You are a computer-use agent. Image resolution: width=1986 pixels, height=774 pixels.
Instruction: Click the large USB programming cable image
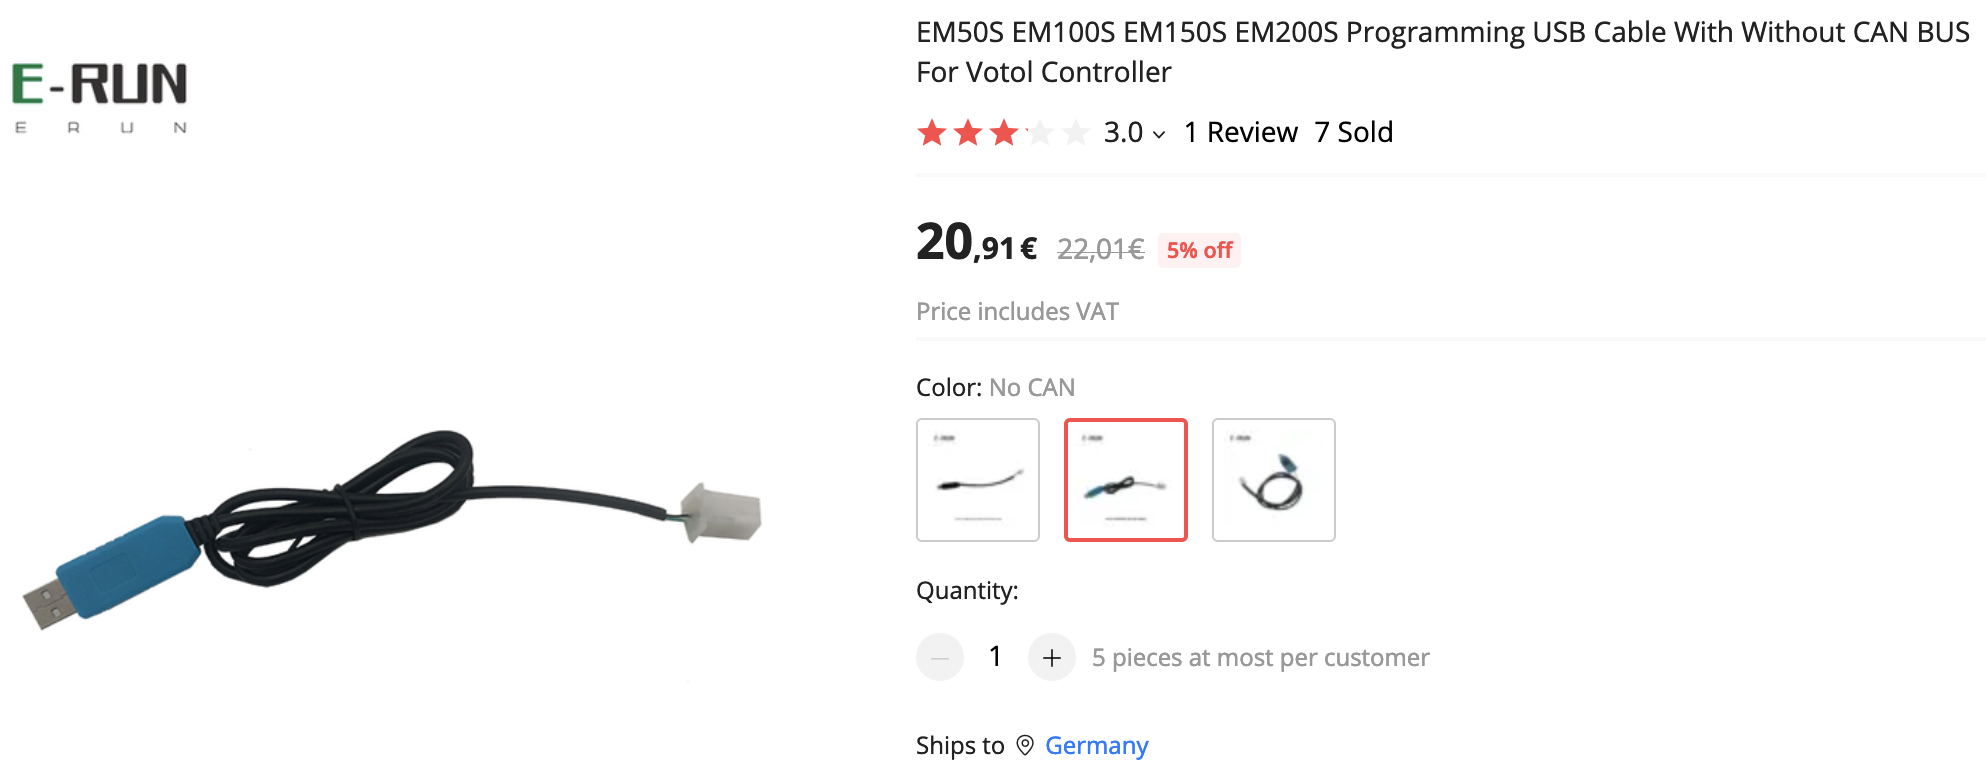click(392, 530)
